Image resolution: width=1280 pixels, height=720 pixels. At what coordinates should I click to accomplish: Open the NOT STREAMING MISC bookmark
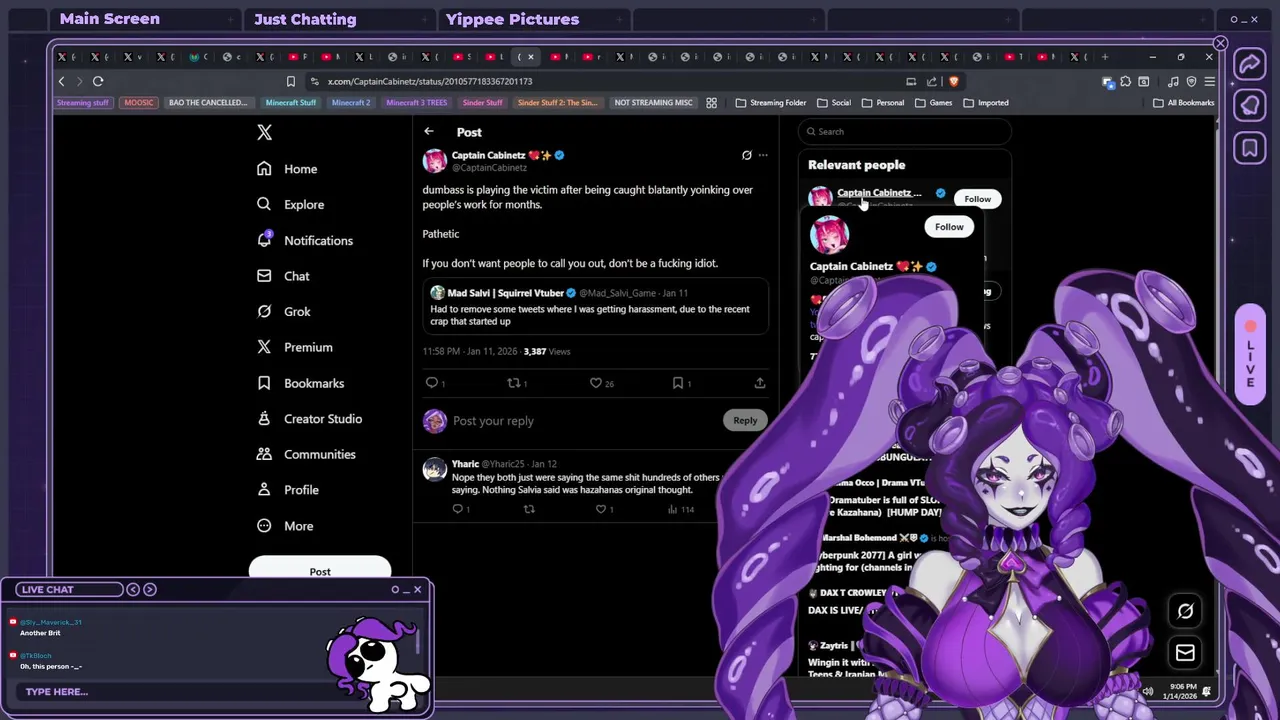pyautogui.click(x=653, y=102)
